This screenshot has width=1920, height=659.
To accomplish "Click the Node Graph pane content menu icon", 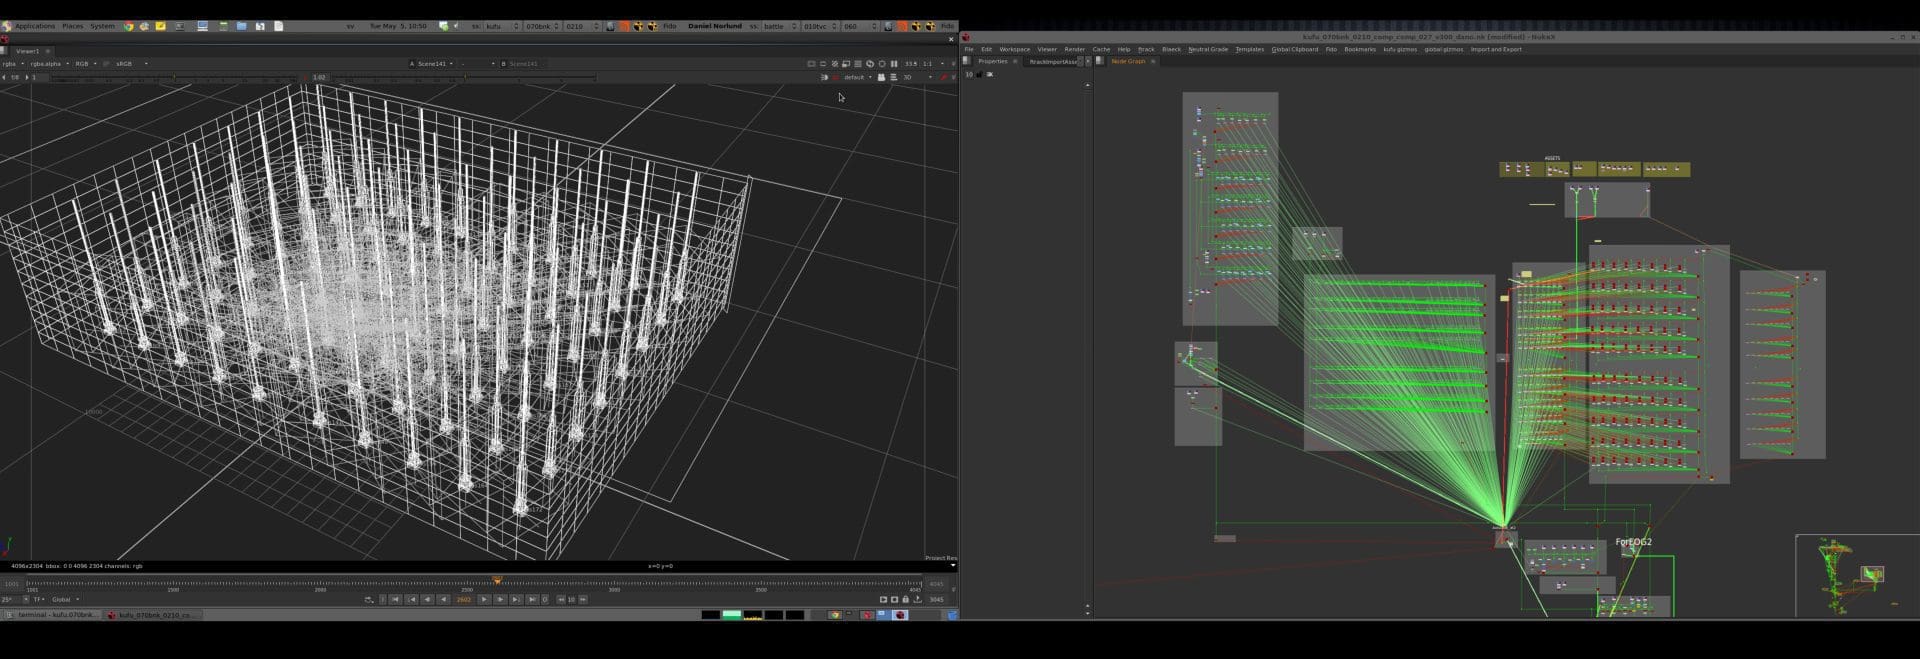I will click(1099, 61).
